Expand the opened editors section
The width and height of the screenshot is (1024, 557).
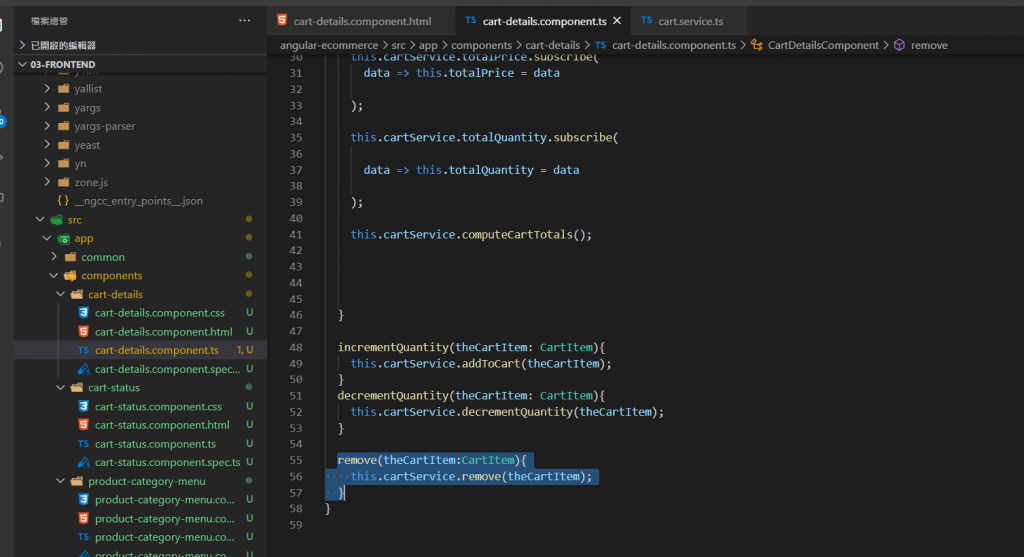22,45
